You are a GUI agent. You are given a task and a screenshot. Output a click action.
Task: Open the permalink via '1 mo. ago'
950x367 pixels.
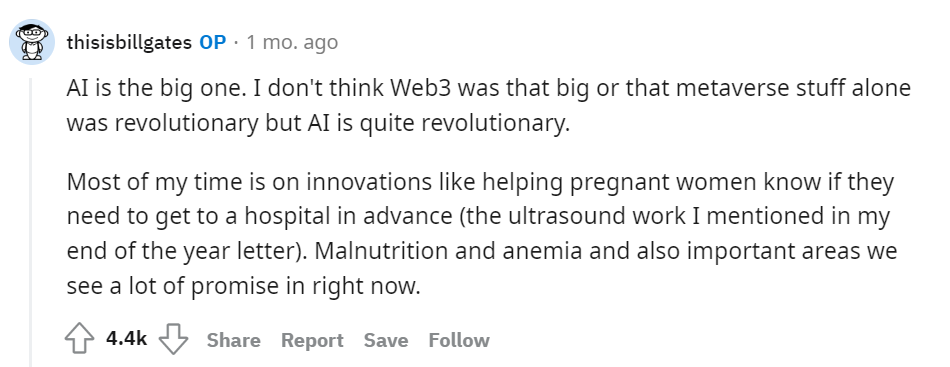click(x=292, y=42)
